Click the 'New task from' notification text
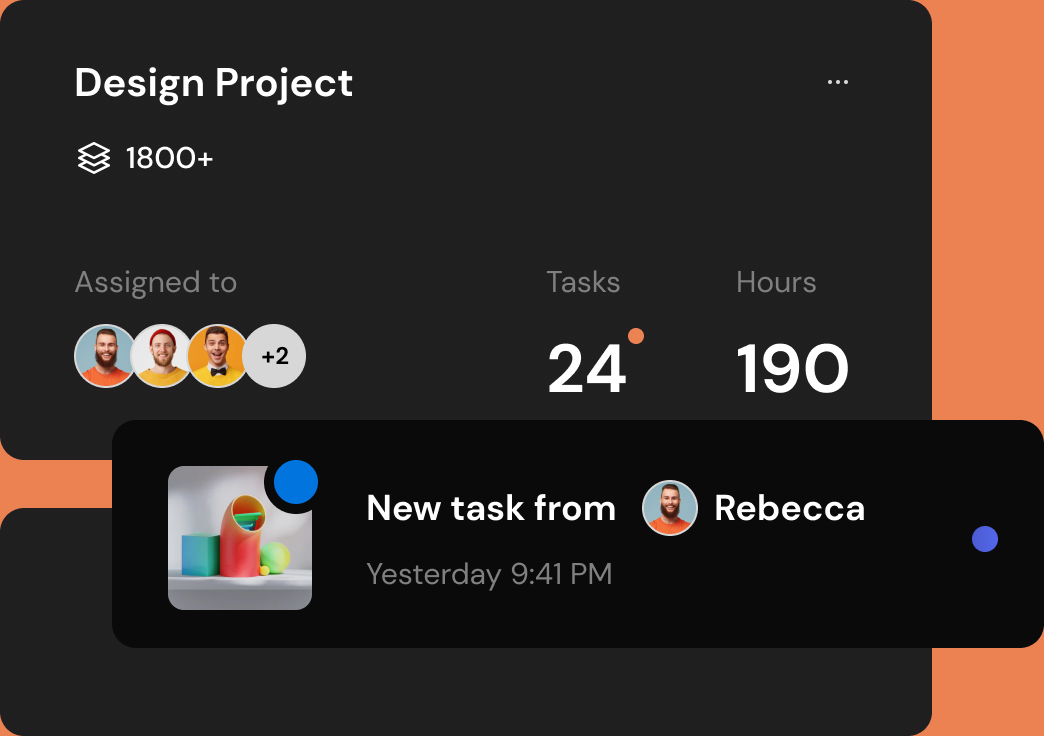This screenshot has width=1044, height=736. [491, 508]
